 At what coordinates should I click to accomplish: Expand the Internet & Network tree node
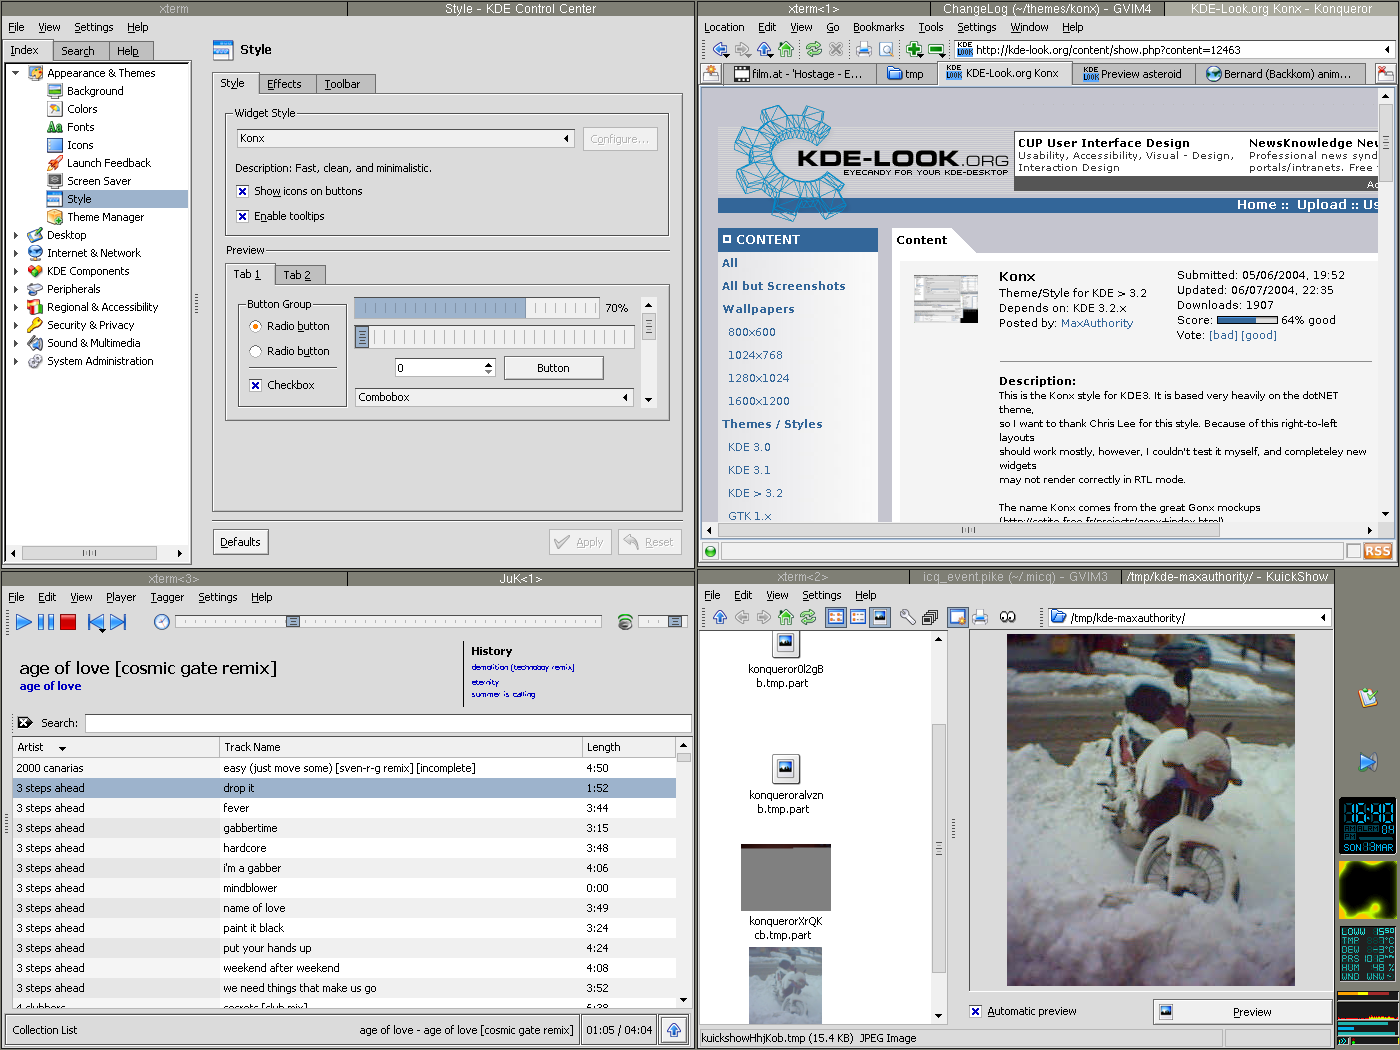(x=16, y=253)
